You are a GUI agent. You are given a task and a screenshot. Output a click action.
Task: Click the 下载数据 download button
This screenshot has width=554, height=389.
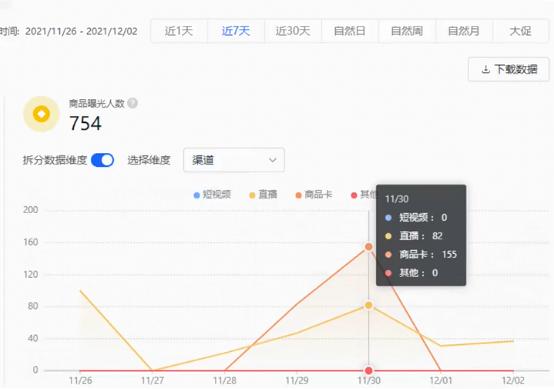click(509, 69)
